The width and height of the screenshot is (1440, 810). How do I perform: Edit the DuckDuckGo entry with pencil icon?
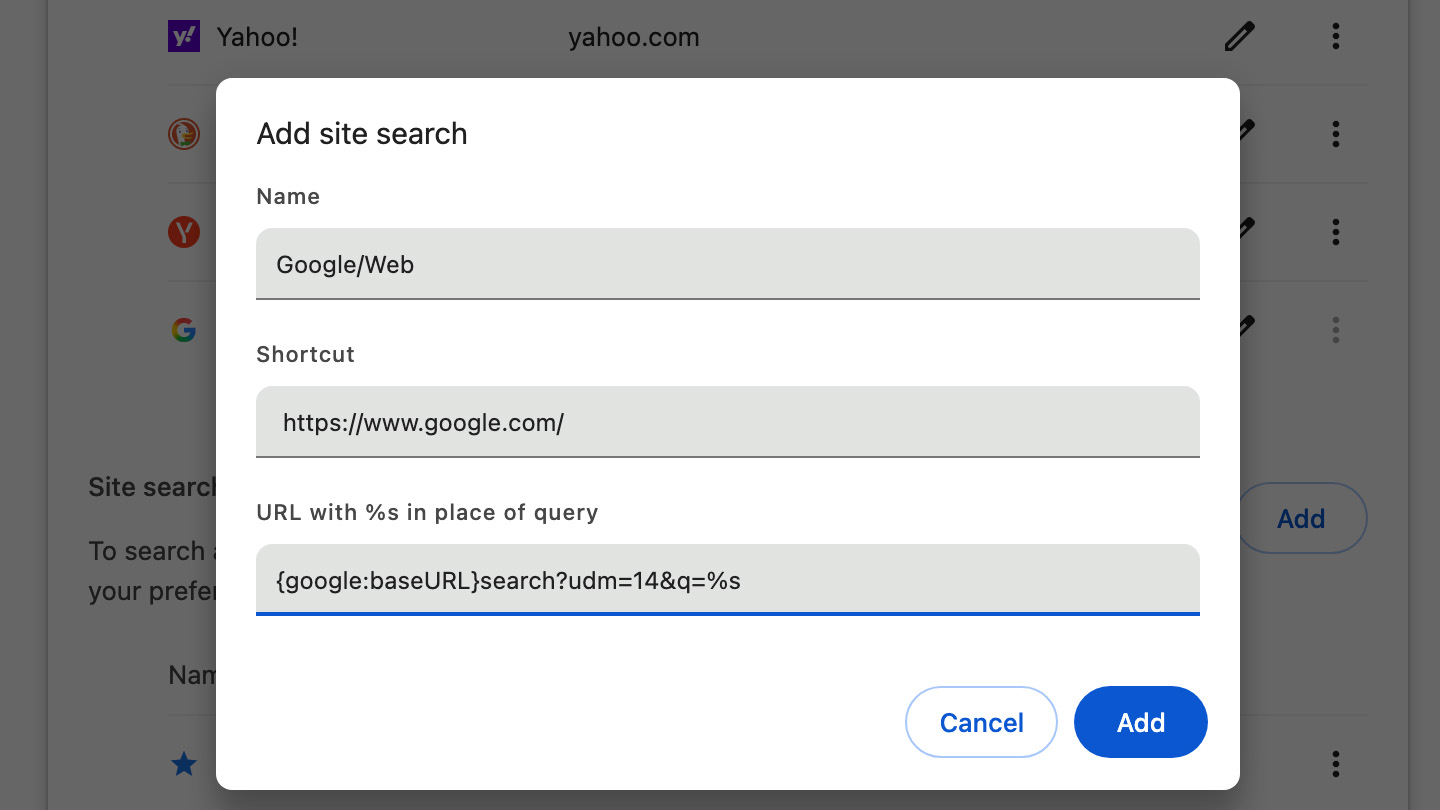coord(1246,130)
